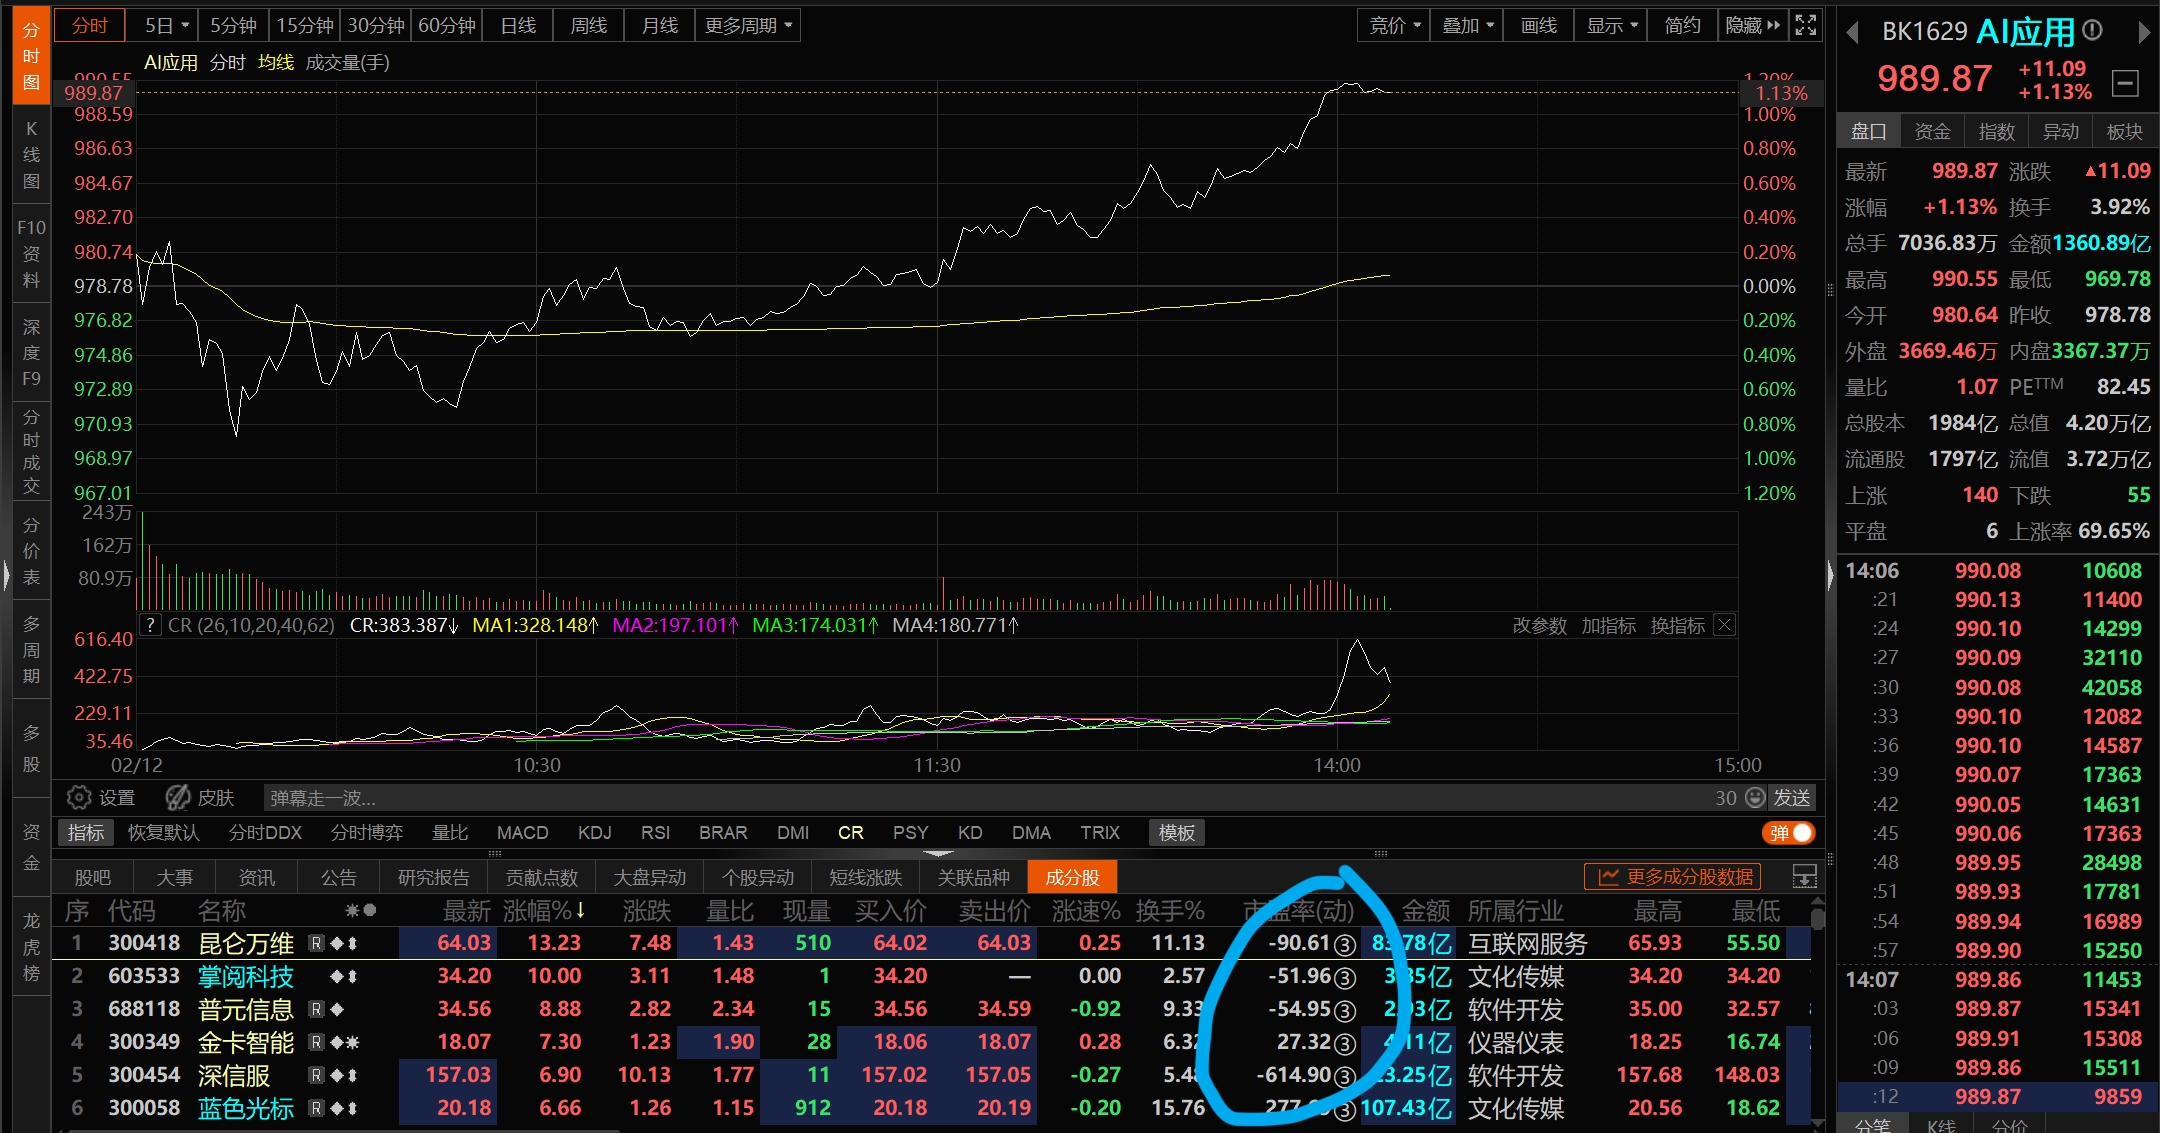This screenshot has height=1133, width=2160.
Task: Click the info icon next to AI应用
Action: click(x=2092, y=31)
